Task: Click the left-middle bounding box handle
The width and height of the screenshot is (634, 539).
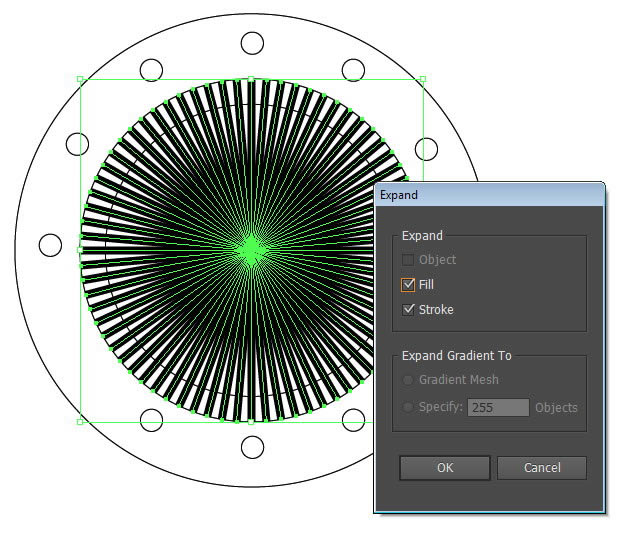Action: point(80,250)
